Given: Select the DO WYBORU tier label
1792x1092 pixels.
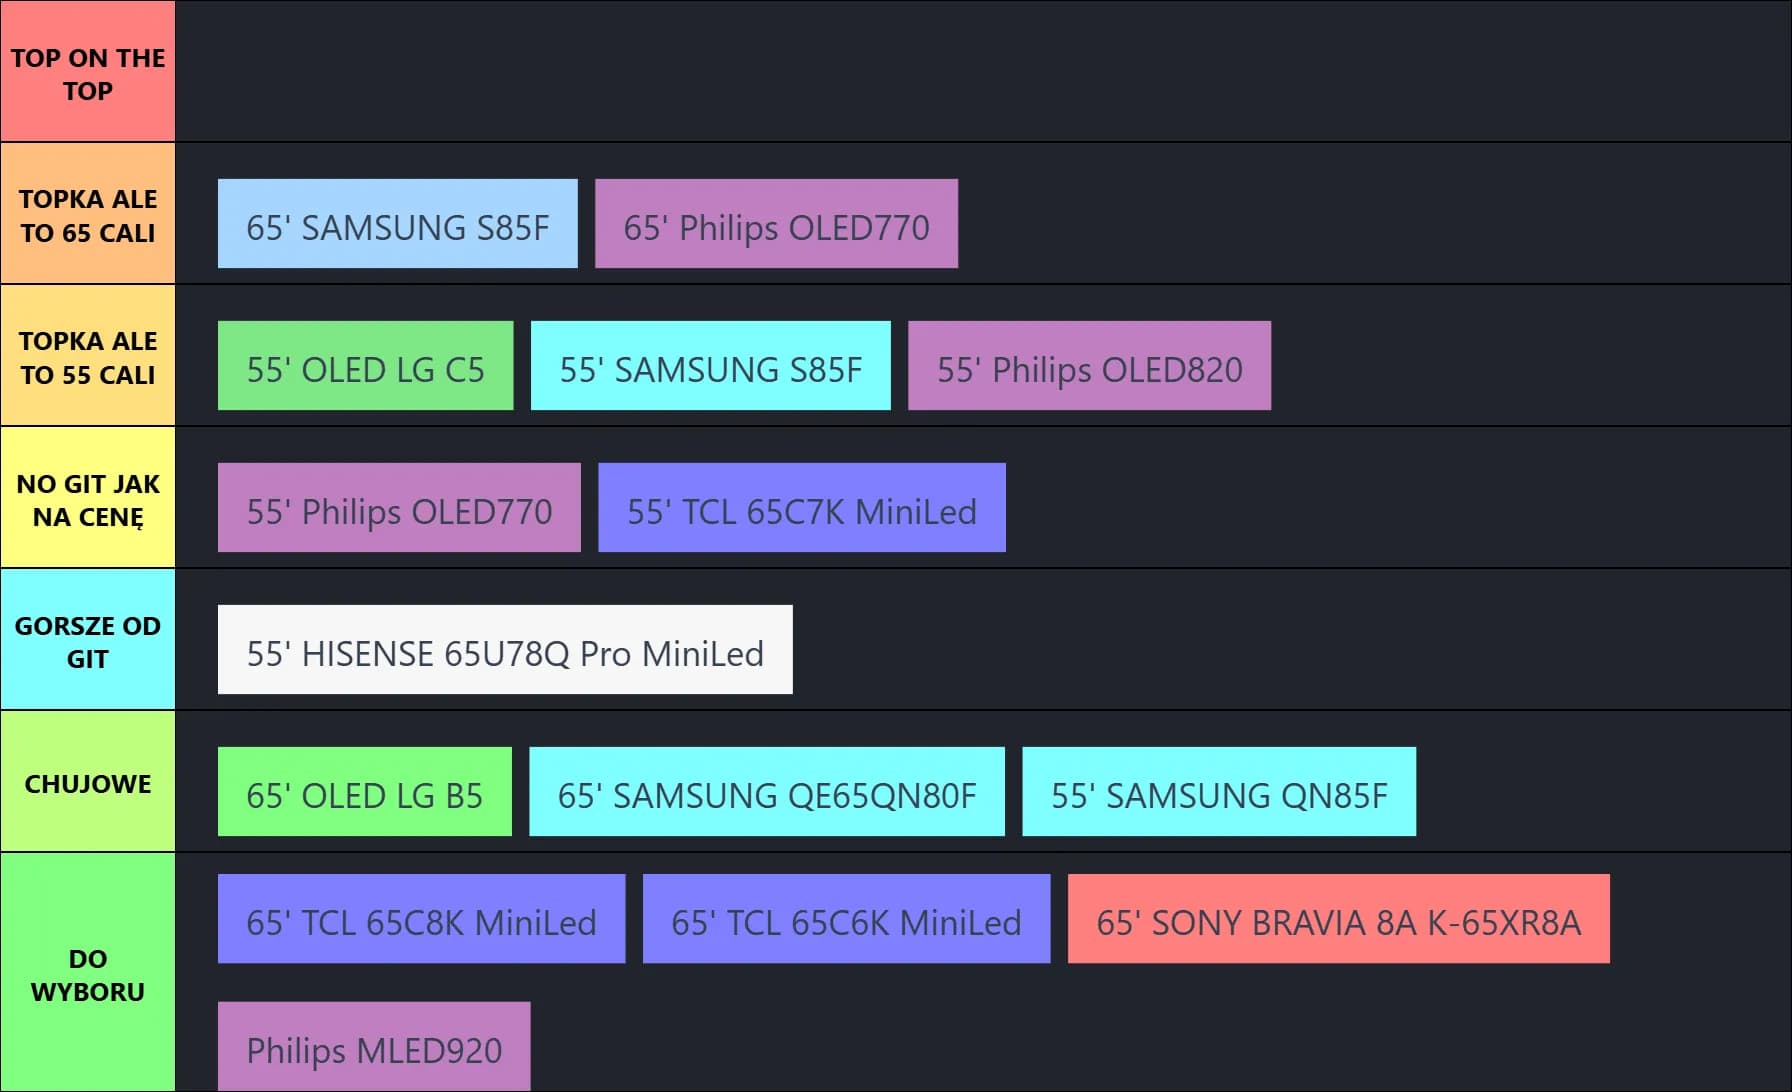Looking at the screenshot, I should pyautogui.click(x=88, y=974).
